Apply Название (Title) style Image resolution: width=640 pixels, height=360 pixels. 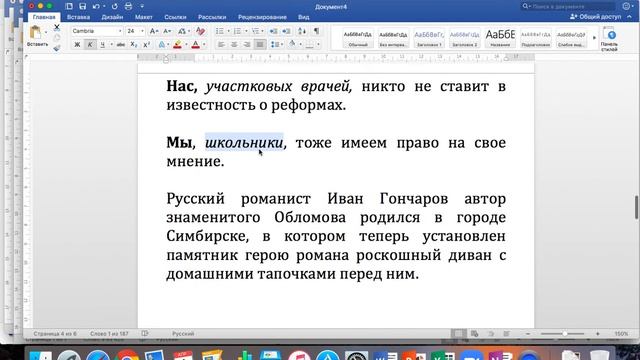(x=500, y=38)
